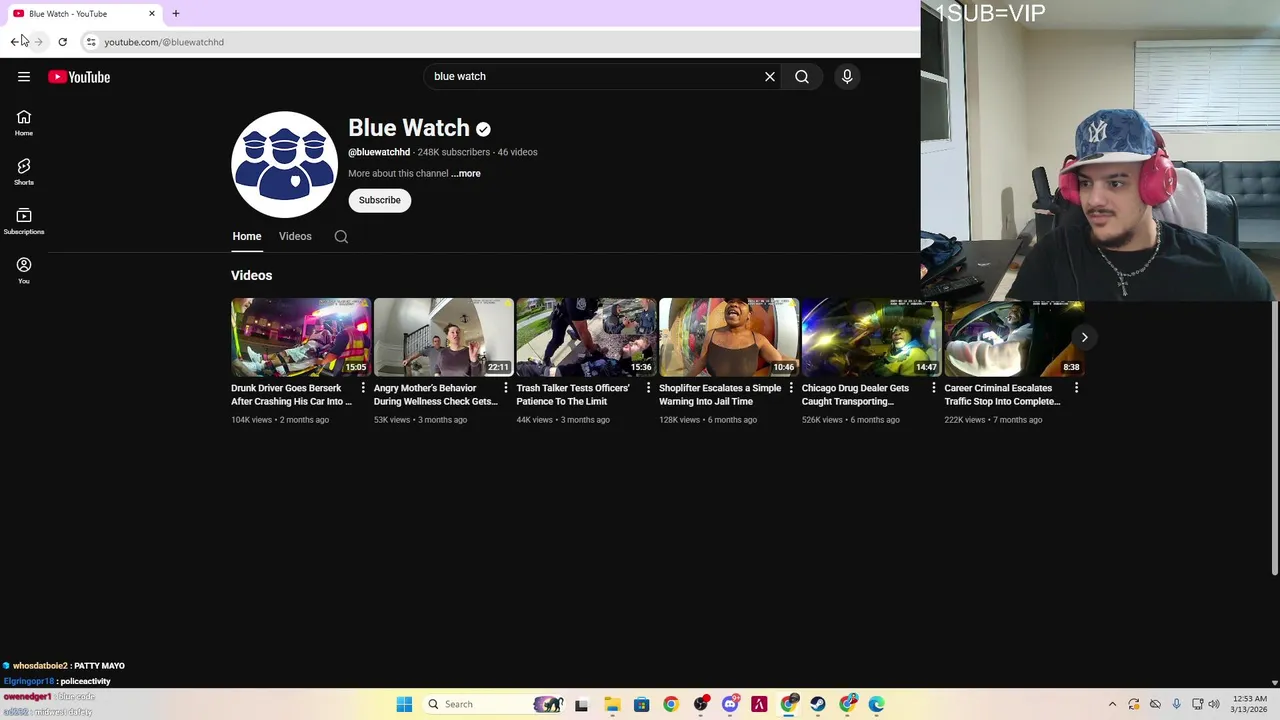Open Chicago Drug Dealer Gets Caught title
Screen dimensions: 1280x720
pos(856,395)
